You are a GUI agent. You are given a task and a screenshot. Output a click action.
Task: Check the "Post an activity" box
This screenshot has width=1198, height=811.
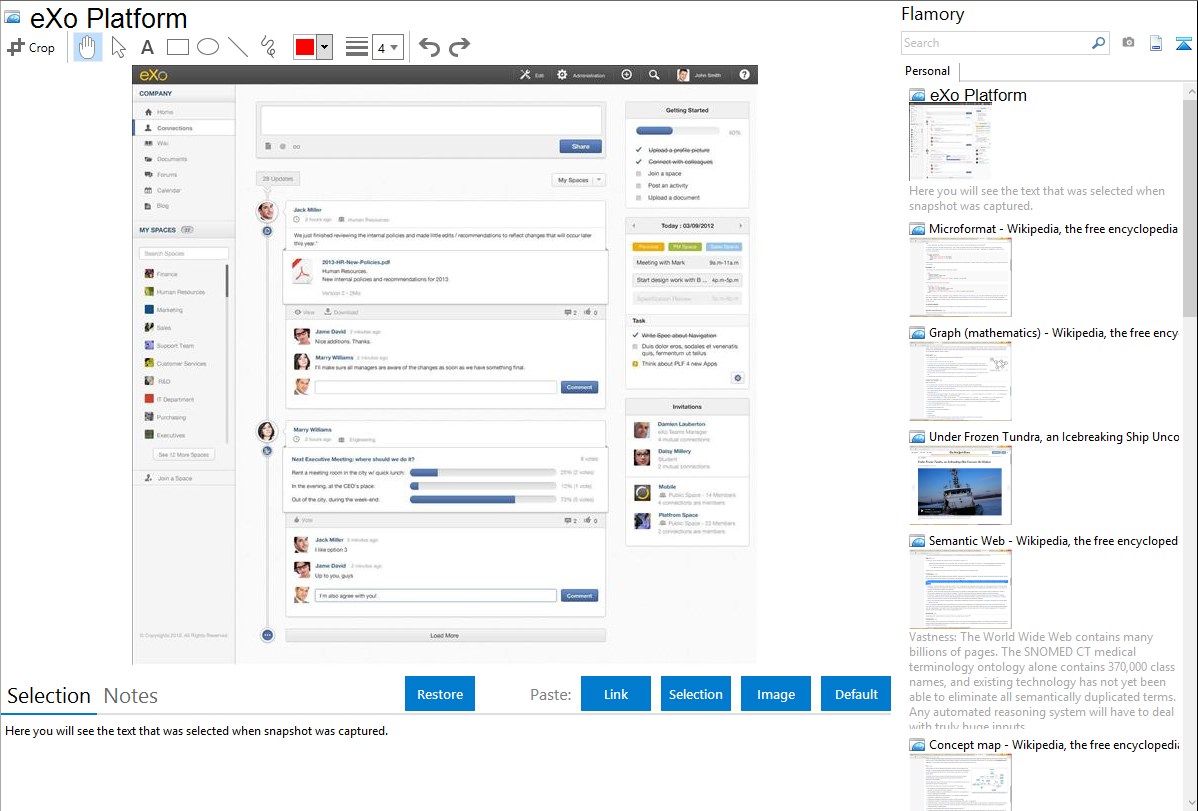pyautogui.click(x=639, y=186)
